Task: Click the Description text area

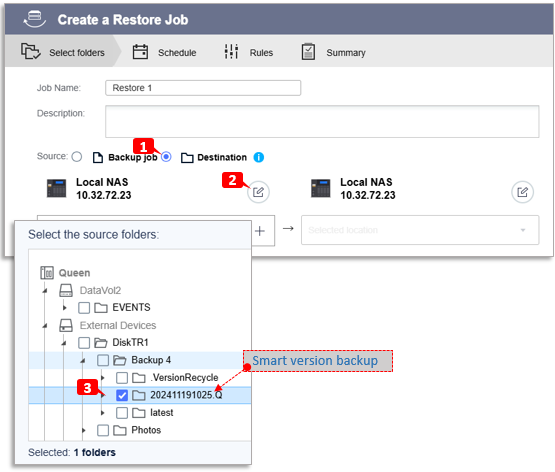Action: click(x=322, y=121)
